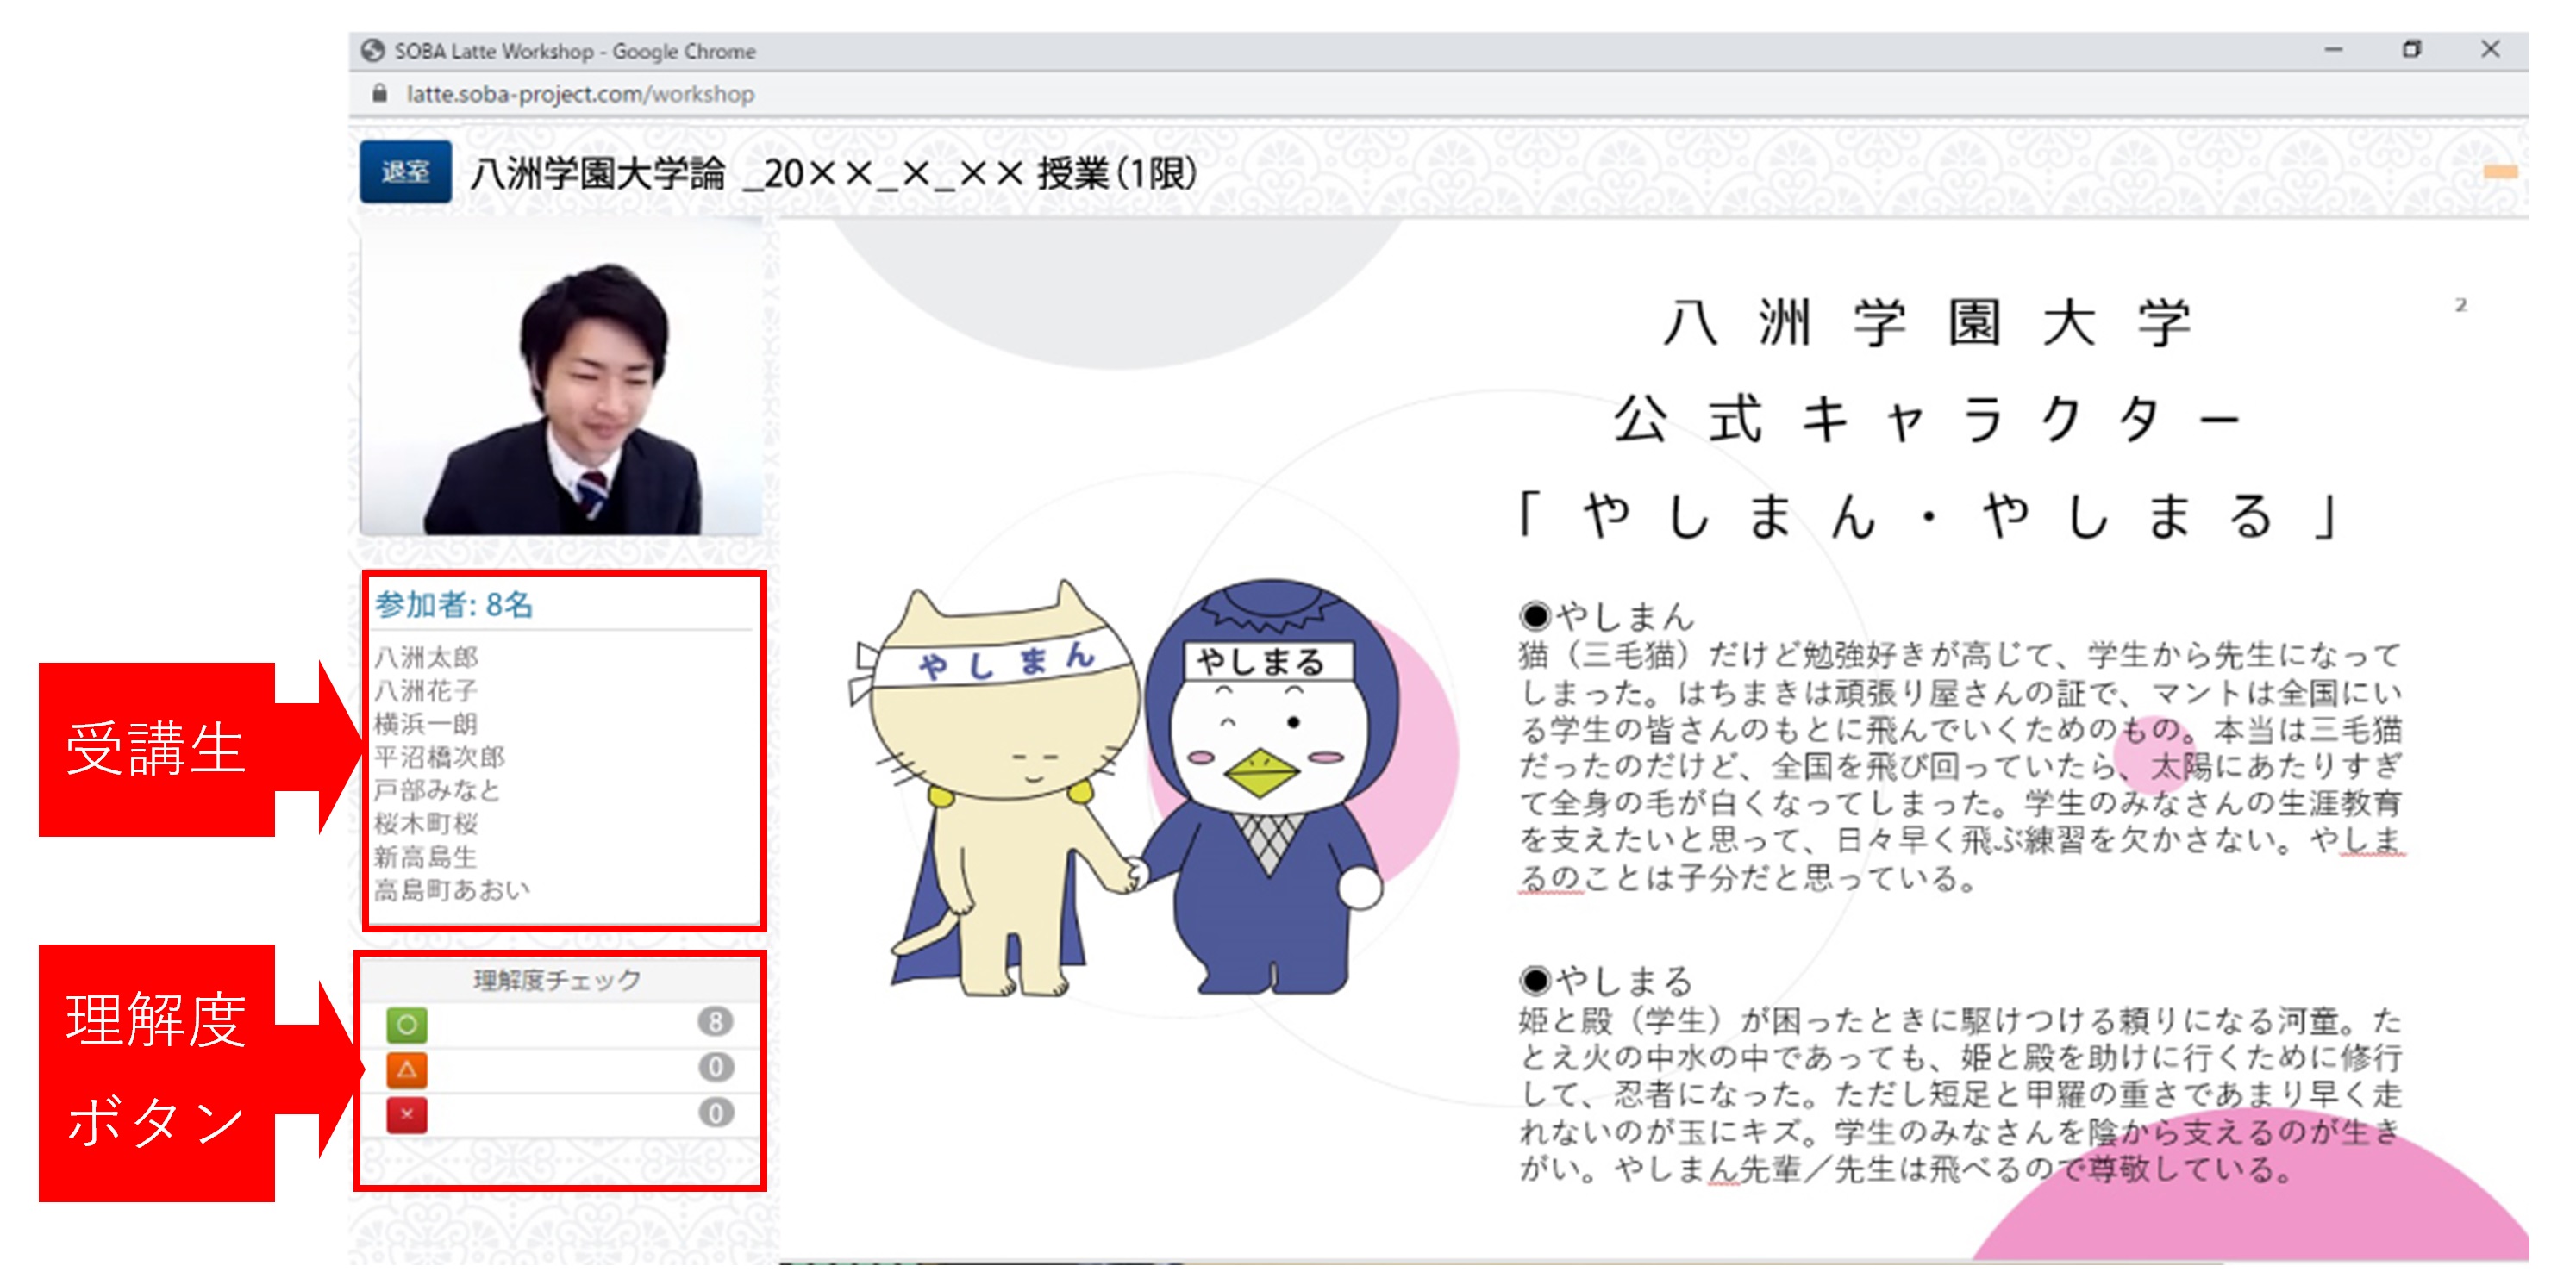
Task: Click the Chrome globe icon in title bar
Action: pos(373,51)
